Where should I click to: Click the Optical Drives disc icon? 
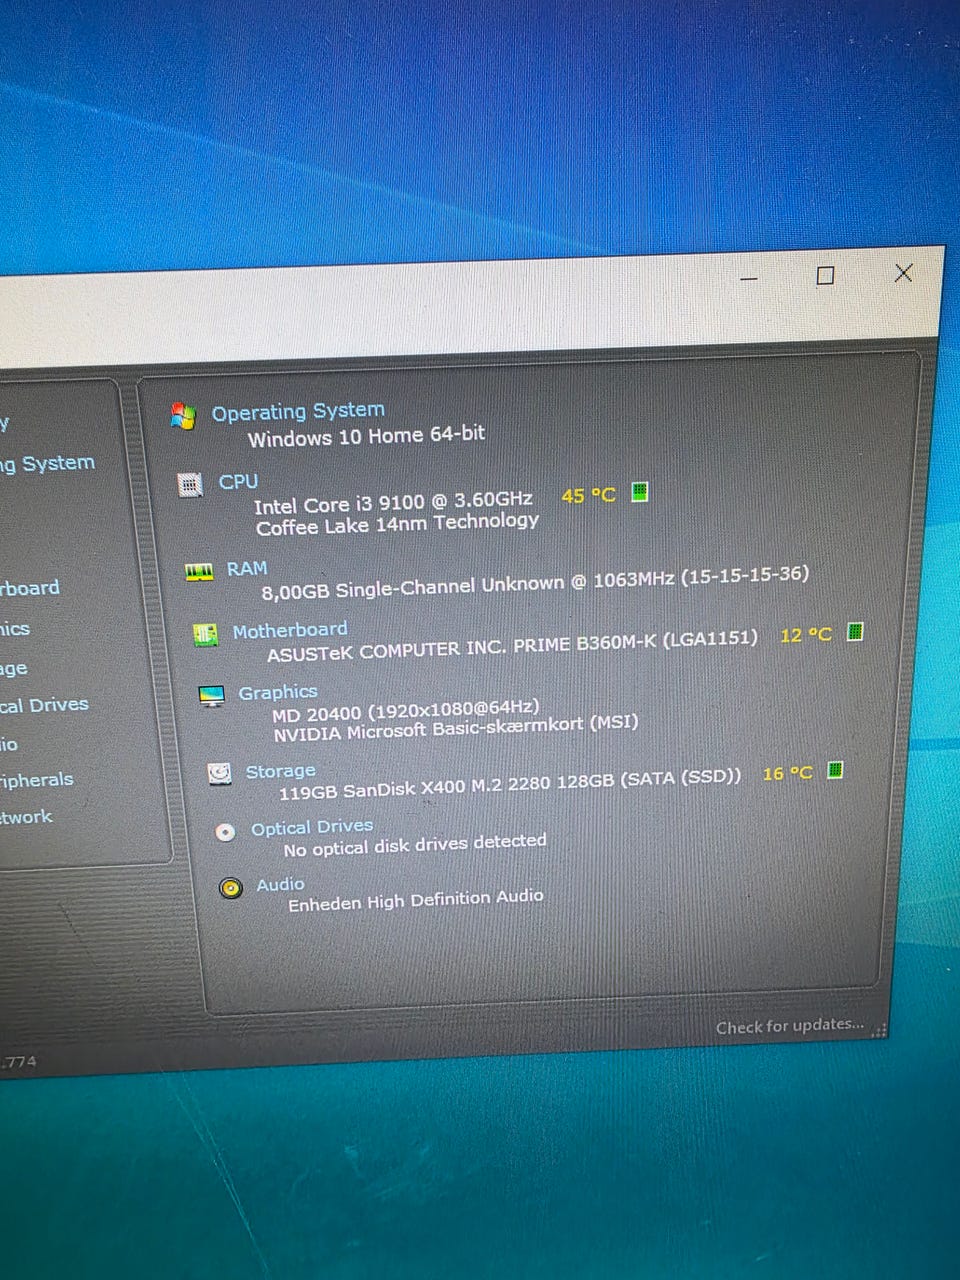(226, 831)
